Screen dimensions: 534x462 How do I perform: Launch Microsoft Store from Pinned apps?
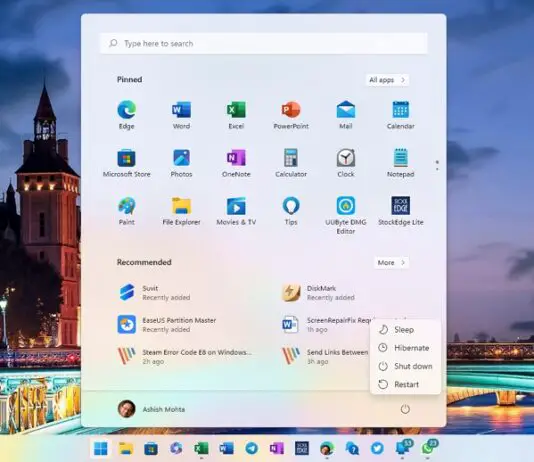pyautogui.click(x=126, y=163)
